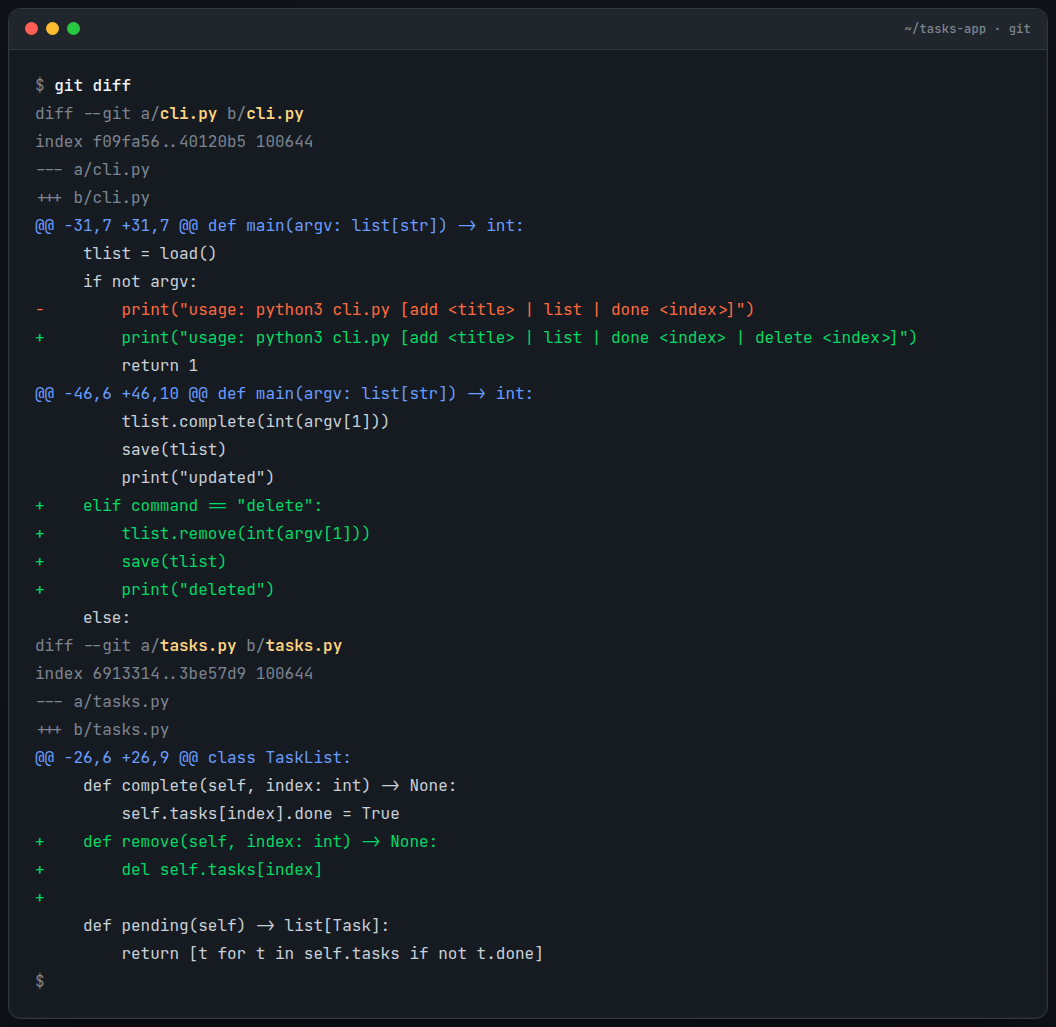Click the 'def pending(self)' line
This screenshot has height=1027, width=1056.
pos(236,926)
